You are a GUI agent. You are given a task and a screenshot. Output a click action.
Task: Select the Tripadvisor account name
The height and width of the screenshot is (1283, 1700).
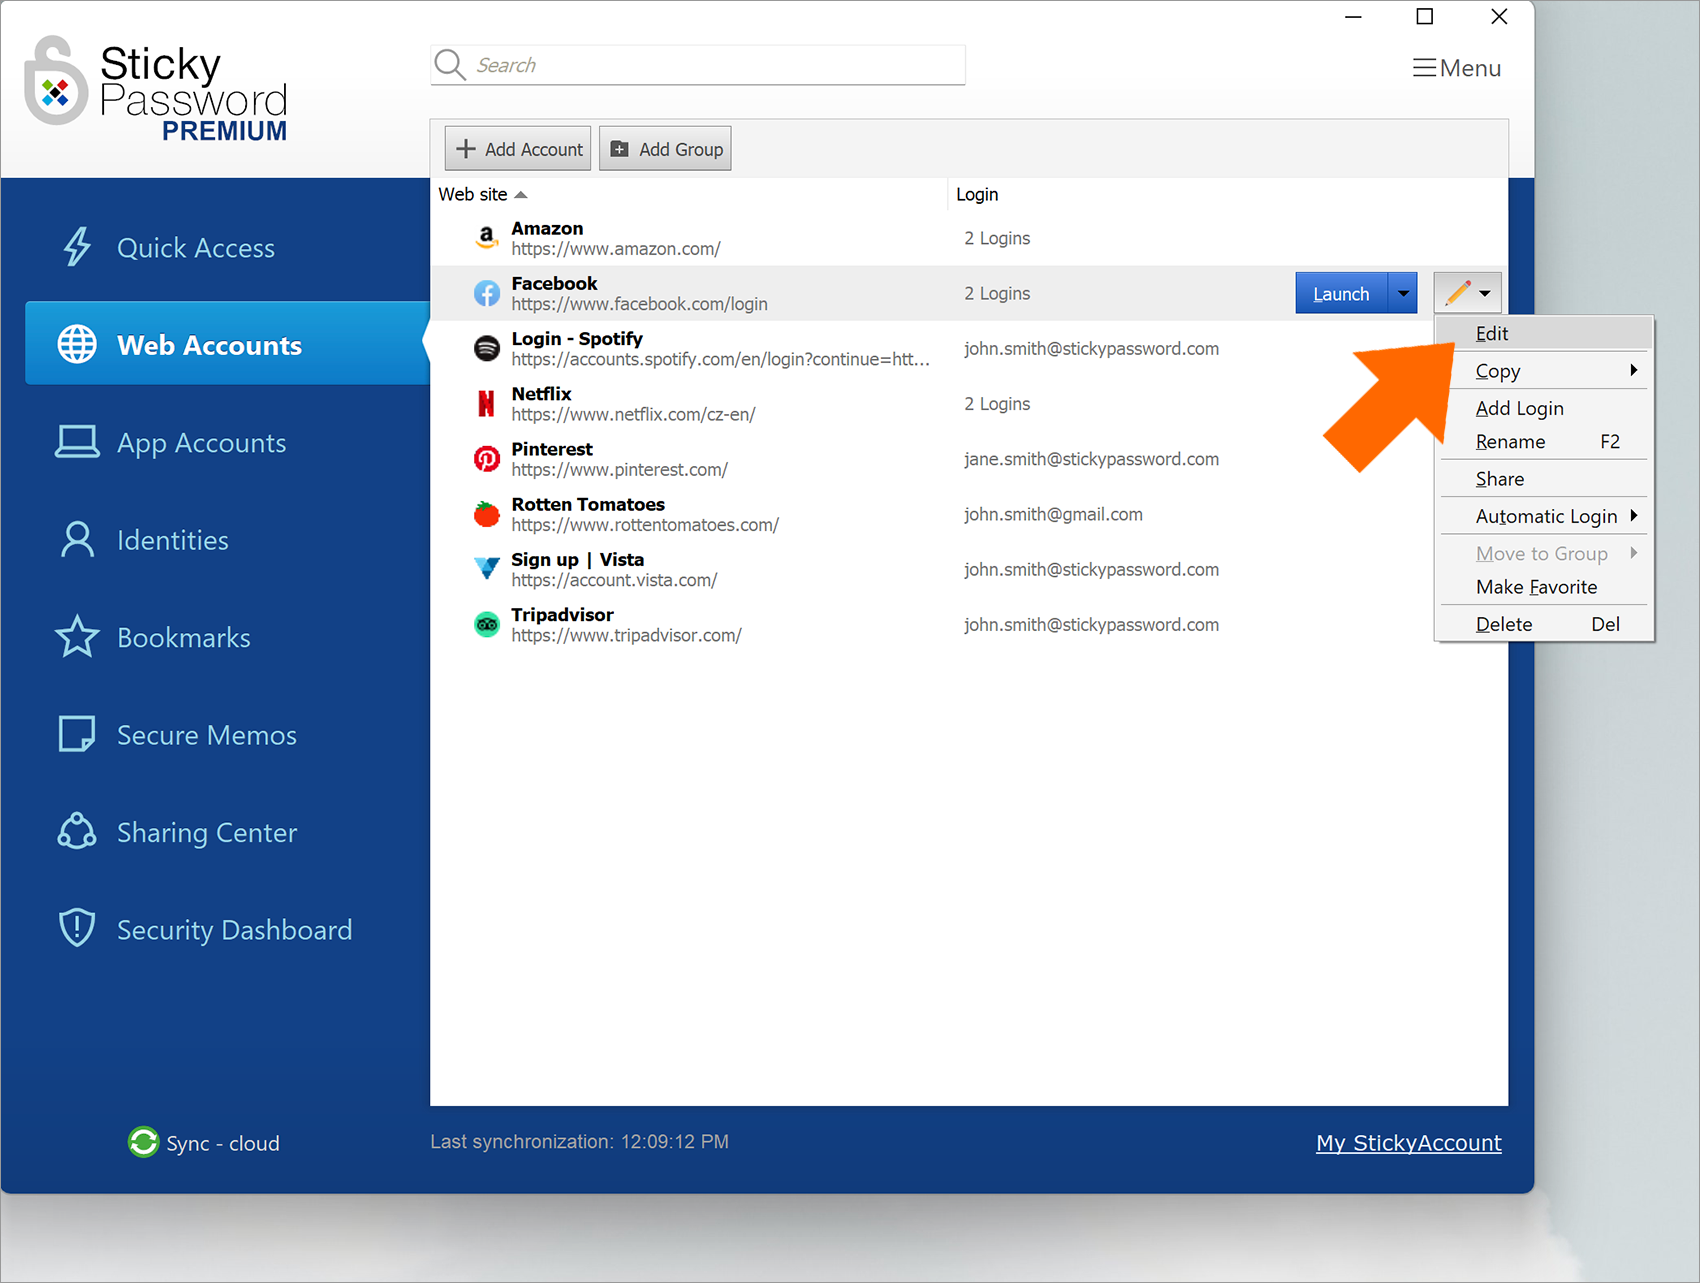[x=562, y=614]
